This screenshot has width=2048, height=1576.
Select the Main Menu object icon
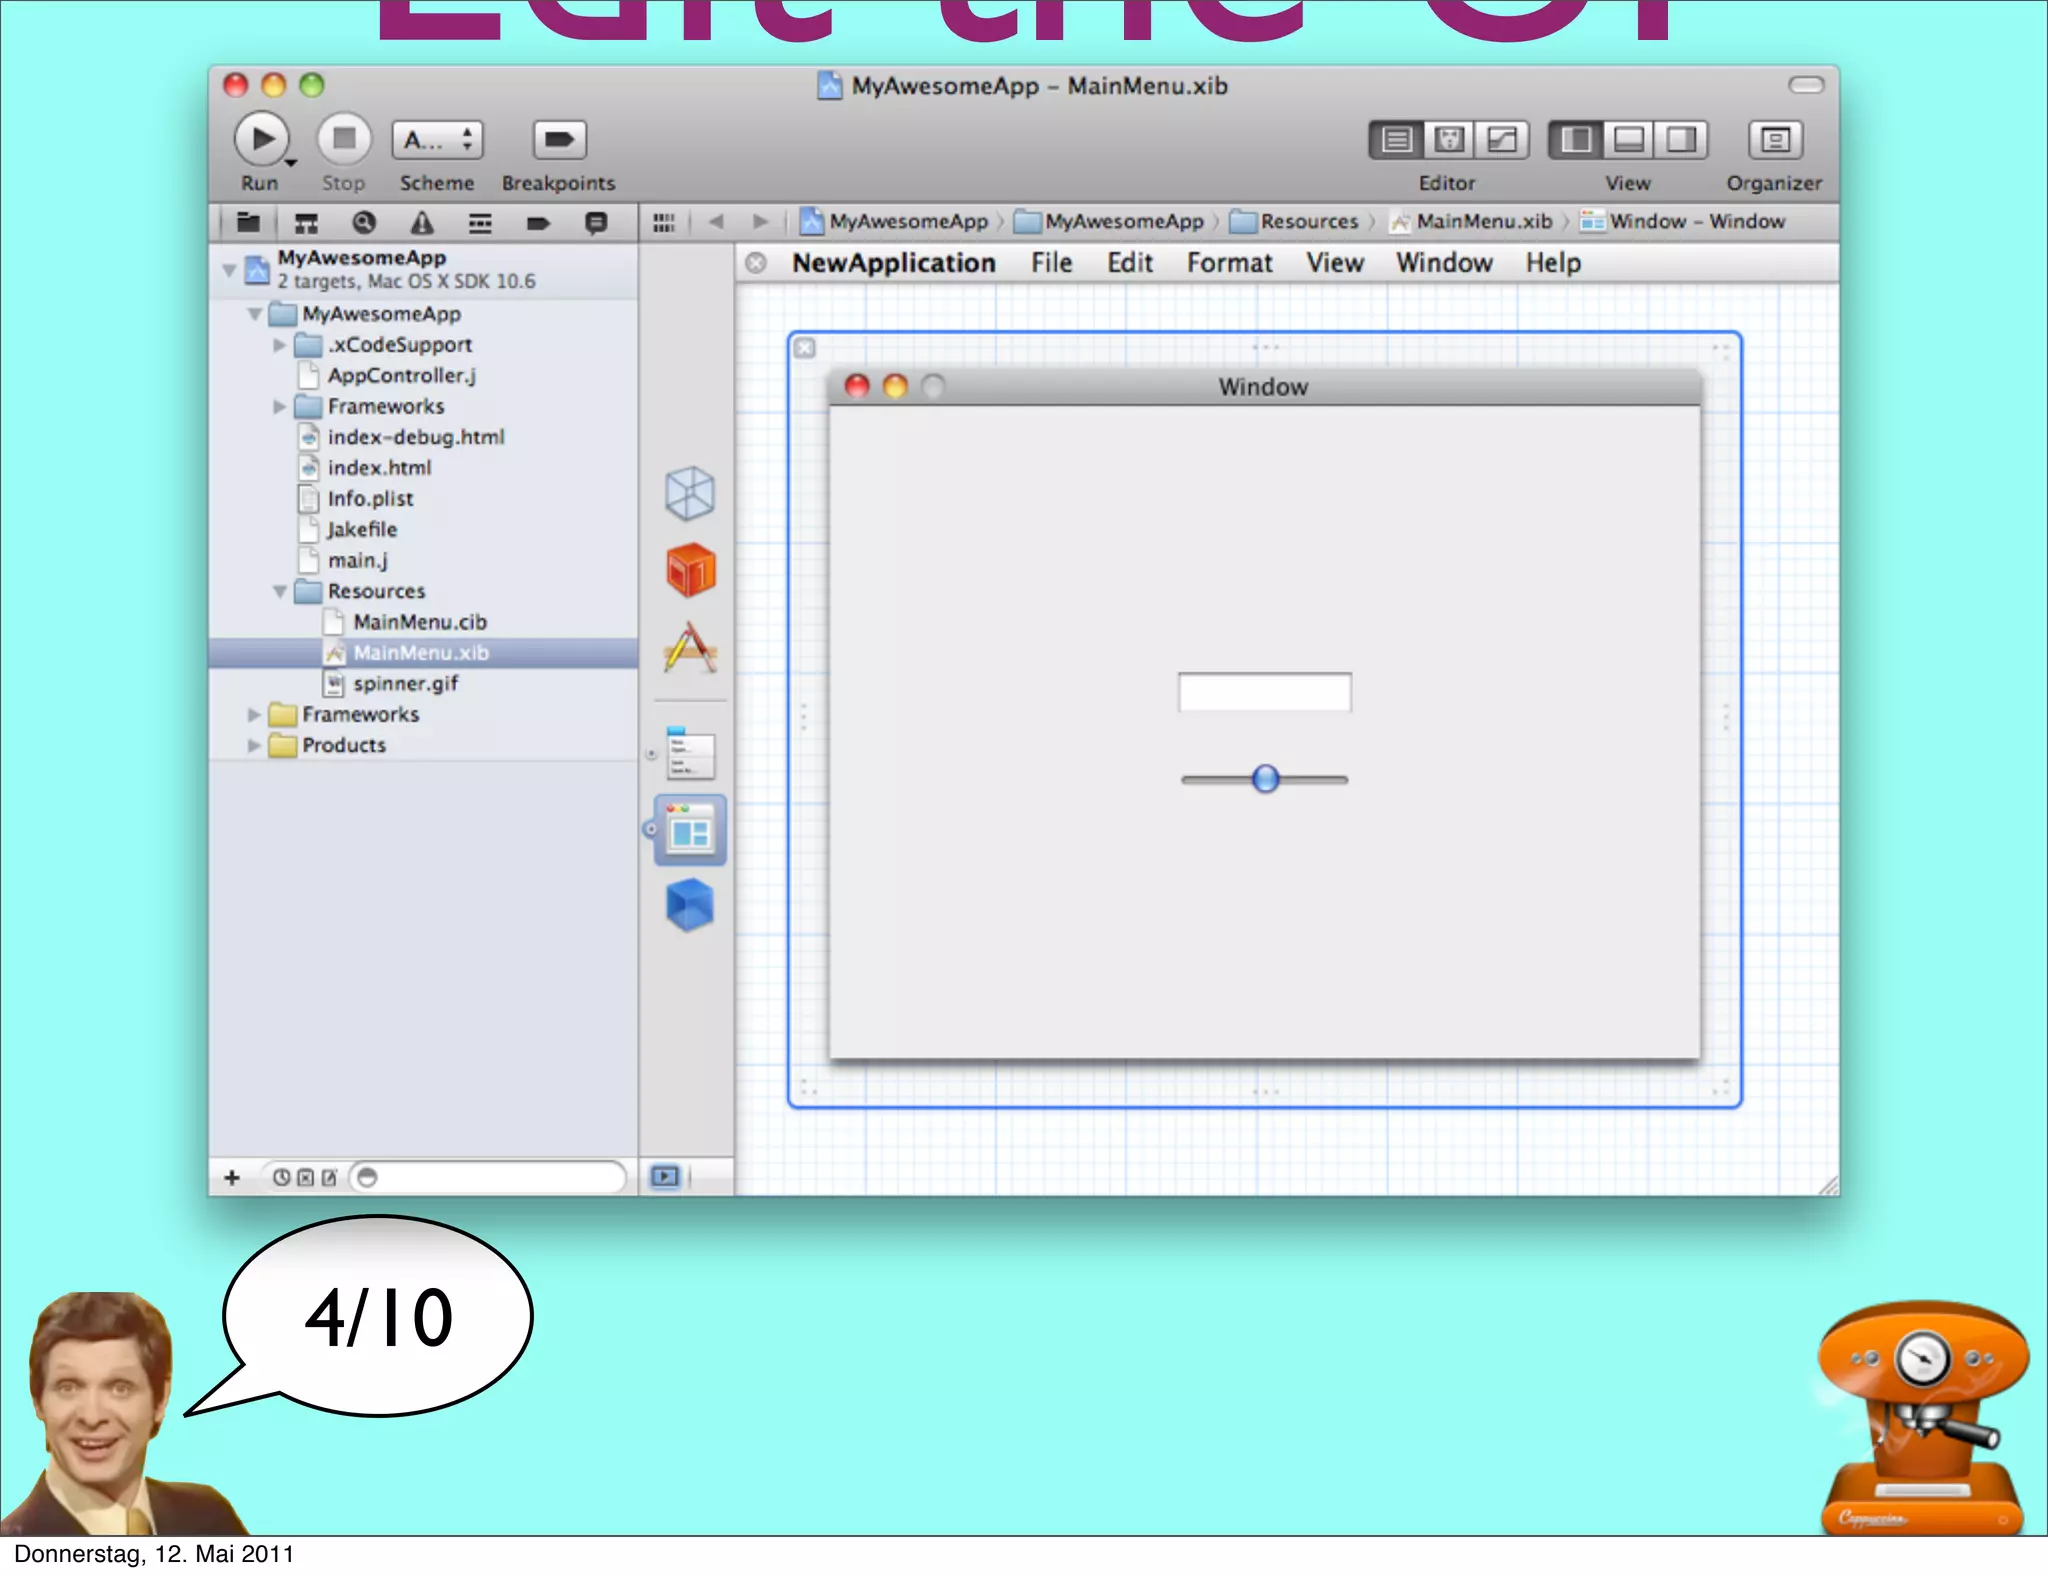coord(690,754)
